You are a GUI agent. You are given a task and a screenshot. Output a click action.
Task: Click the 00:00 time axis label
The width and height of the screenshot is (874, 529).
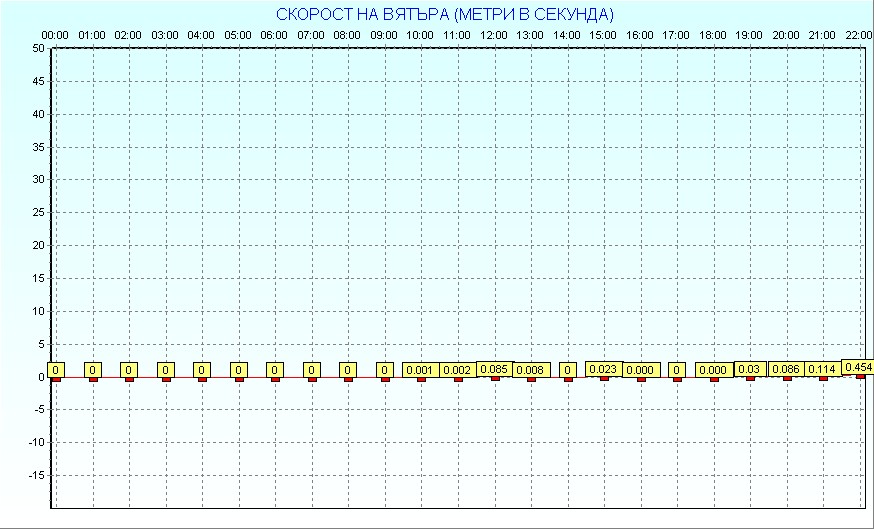point(56,35)
